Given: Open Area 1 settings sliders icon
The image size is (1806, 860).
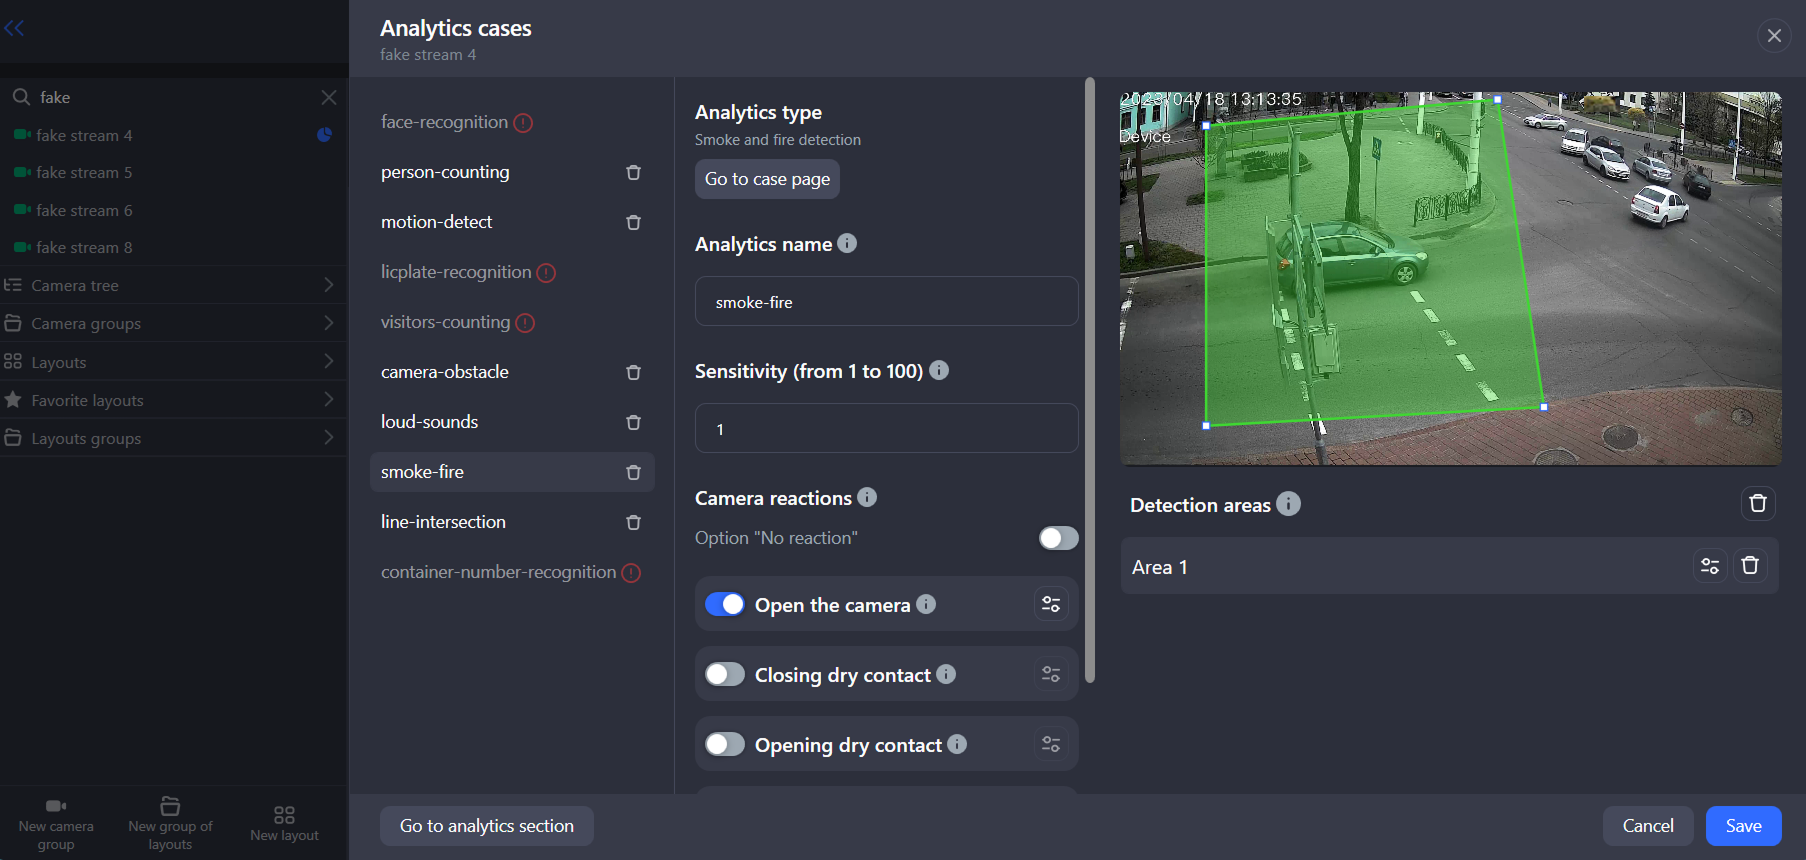Looking at the screenshot, I should pos(1709,566).
